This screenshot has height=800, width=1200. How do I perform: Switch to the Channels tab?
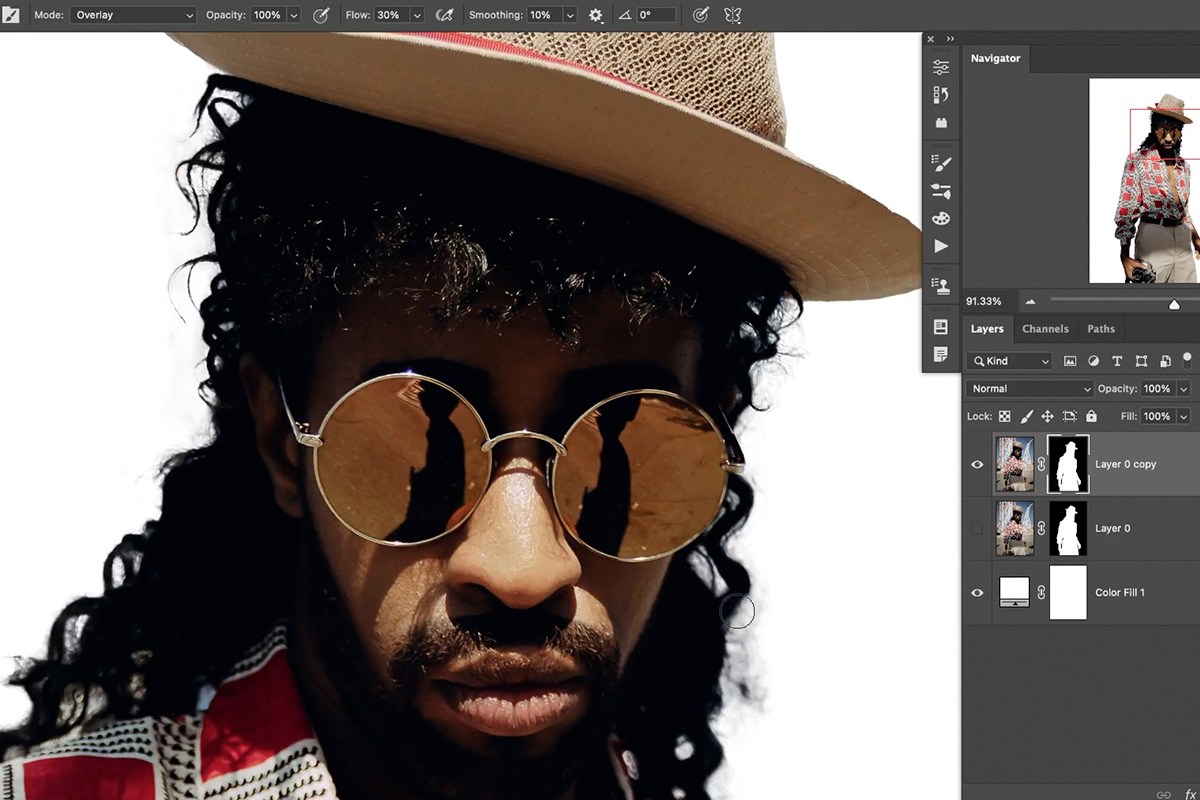(1045, 328)
